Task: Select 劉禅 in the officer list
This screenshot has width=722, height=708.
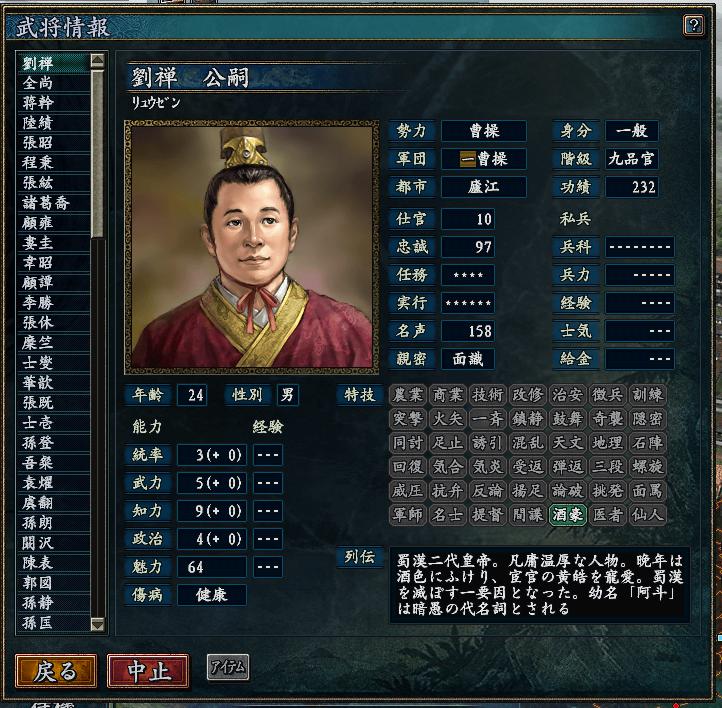Action: 53,63
